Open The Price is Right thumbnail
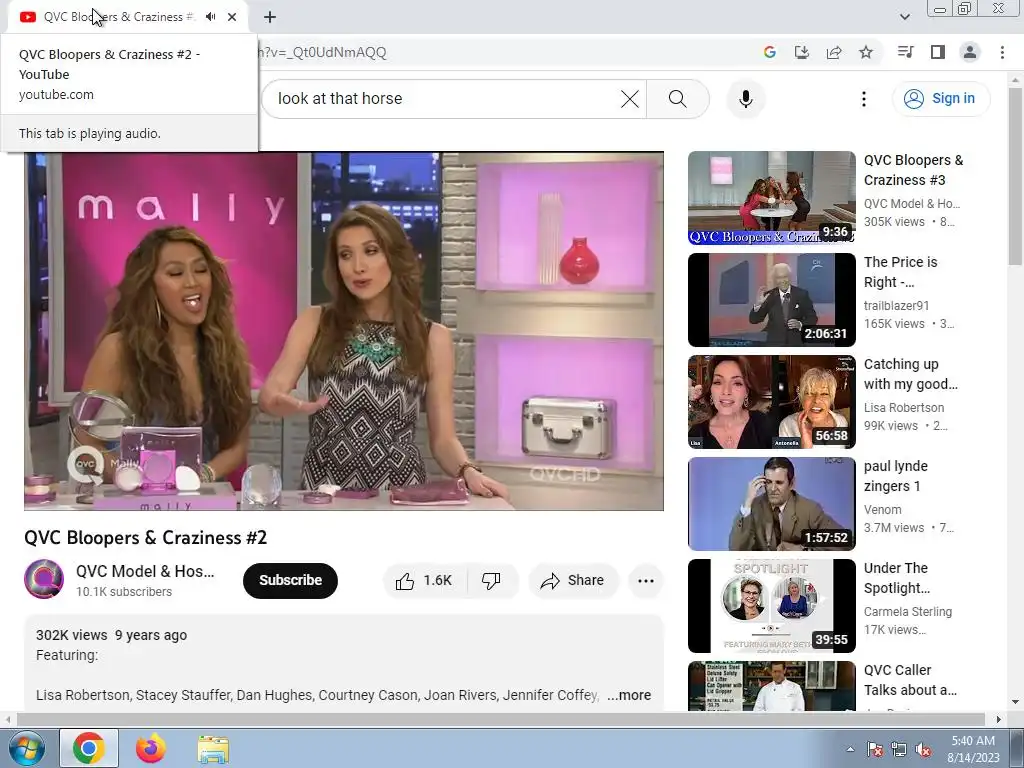 pyautogui.click(x=771, y=300)
